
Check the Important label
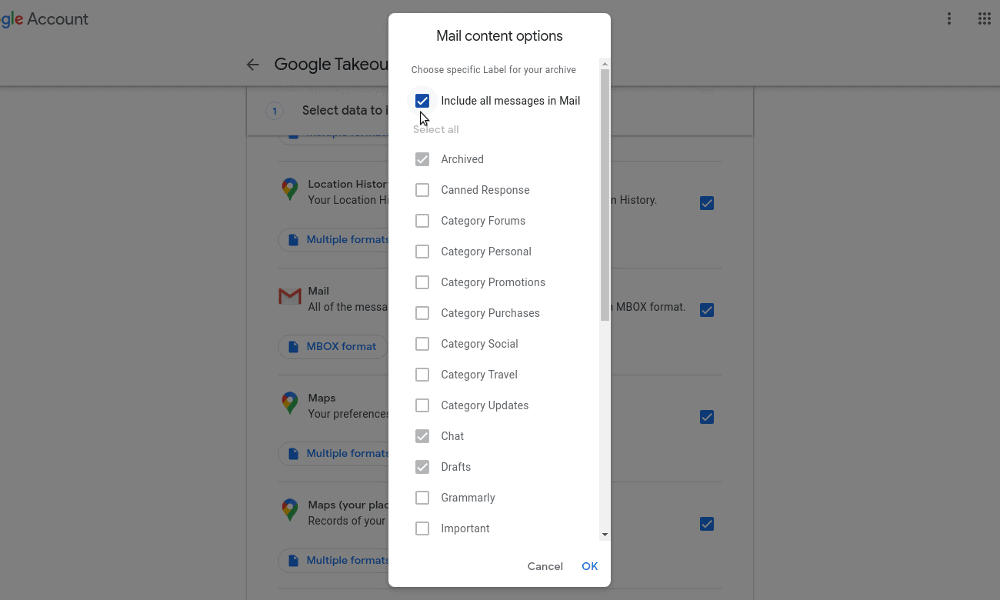(x=422, y=528)
